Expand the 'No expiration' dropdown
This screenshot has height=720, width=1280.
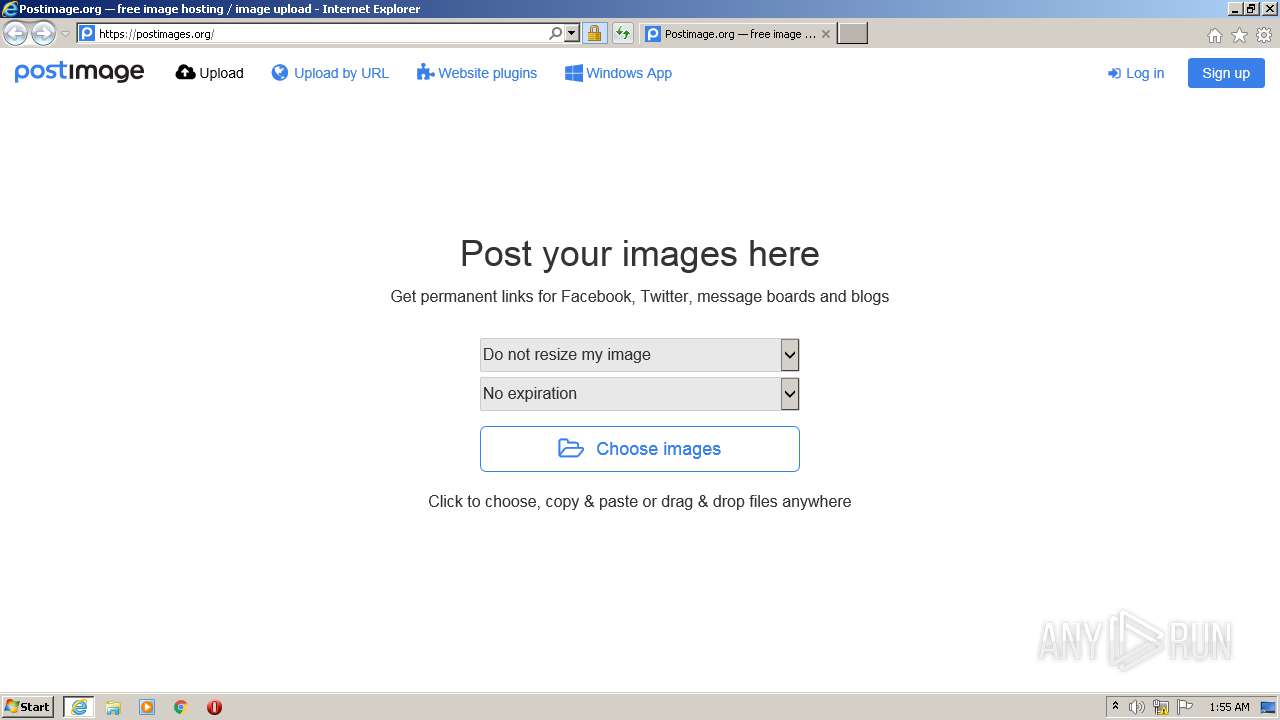[x=640, y=393]
